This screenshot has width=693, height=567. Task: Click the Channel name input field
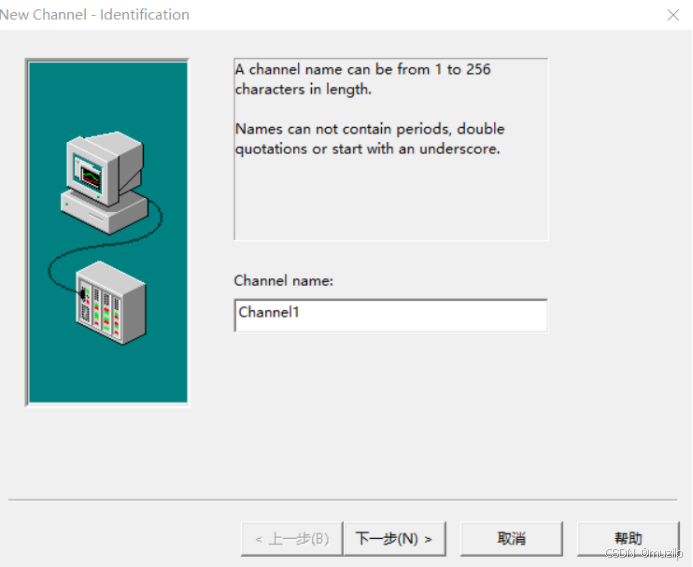tap(391, 315)
